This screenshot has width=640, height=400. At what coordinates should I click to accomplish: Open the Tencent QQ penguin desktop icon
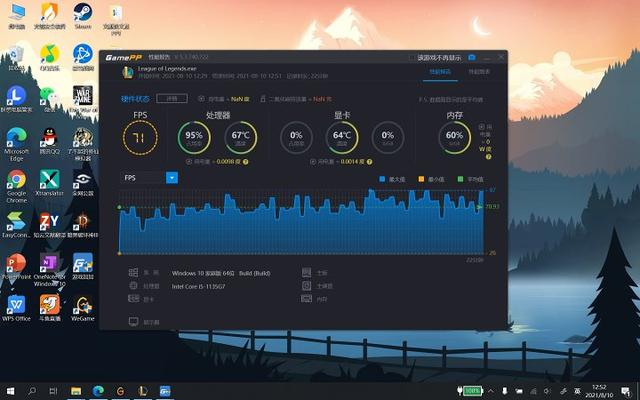point(50,141)
